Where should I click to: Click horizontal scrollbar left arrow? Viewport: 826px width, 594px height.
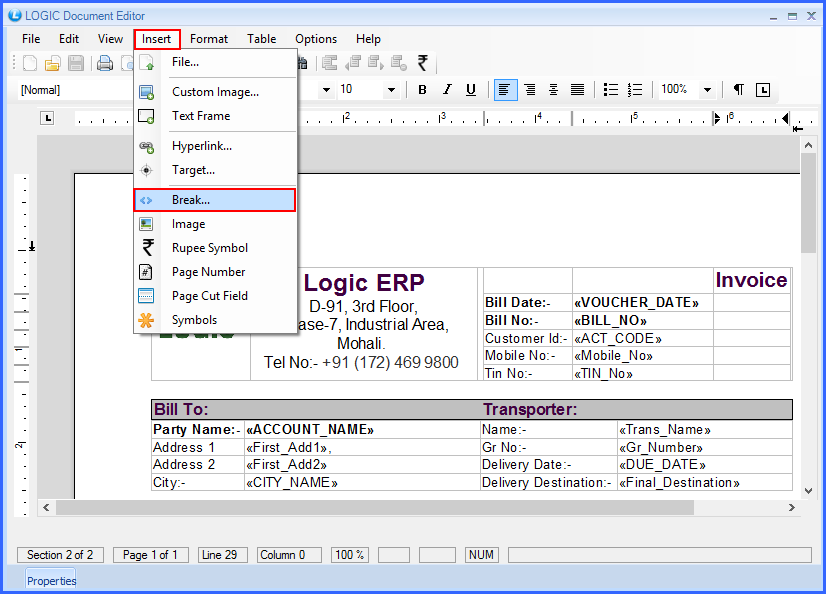point(46,508)
